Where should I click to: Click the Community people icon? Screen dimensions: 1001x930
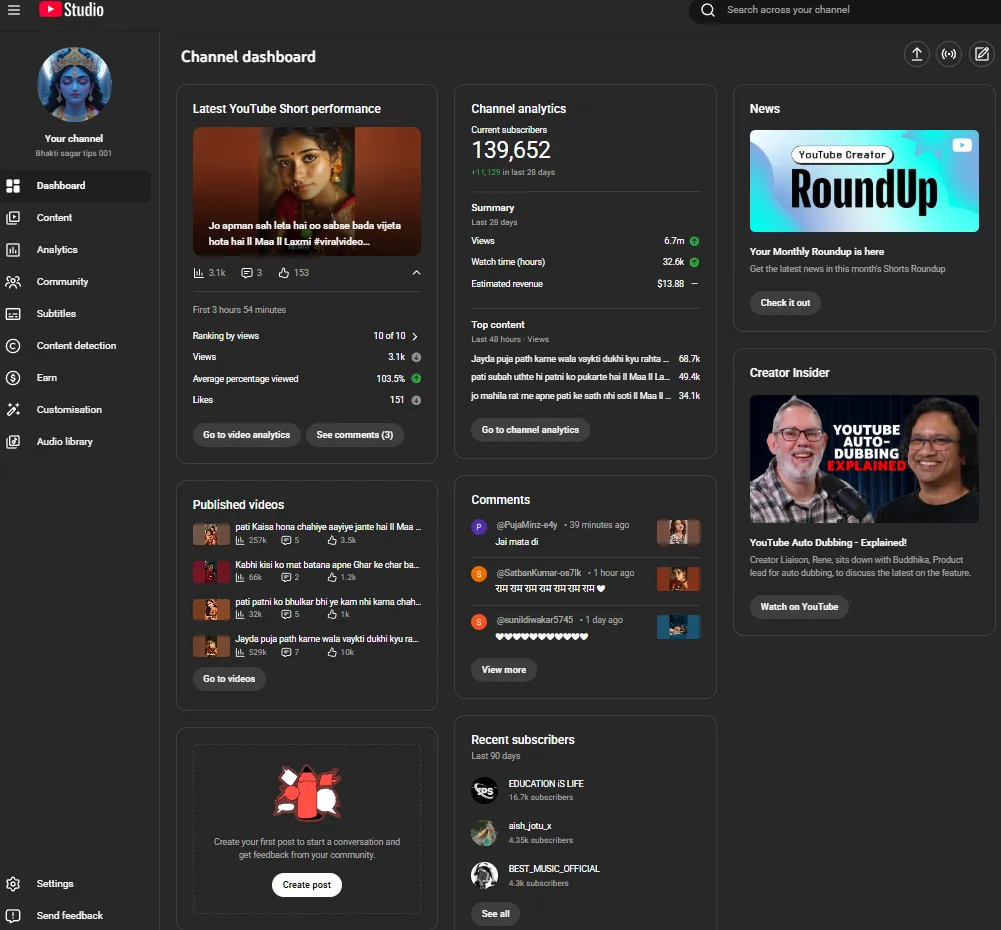point(13,281)
